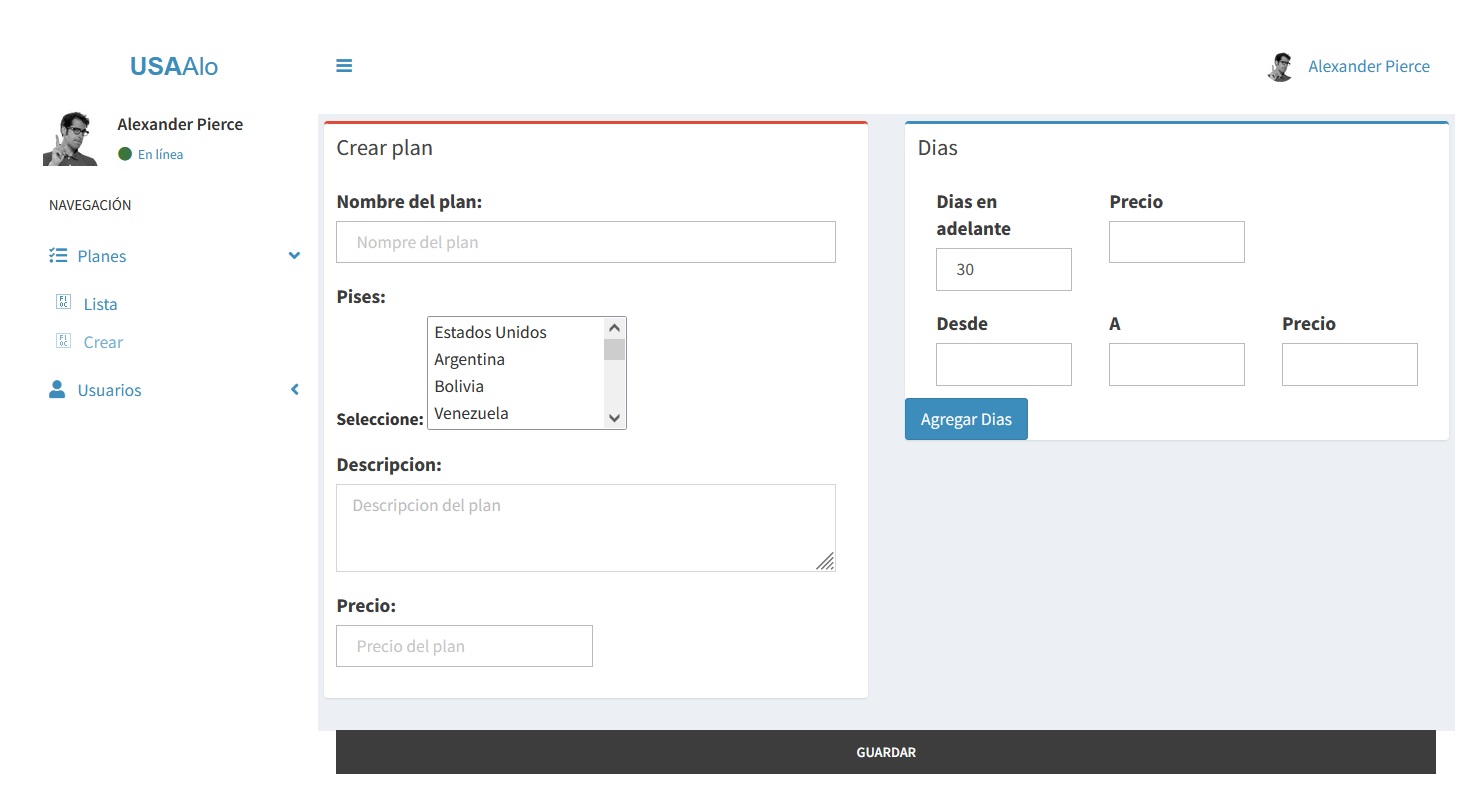Click the sidebar user profile photo
Screen dimensions: 1465x789
coord(70,138)
